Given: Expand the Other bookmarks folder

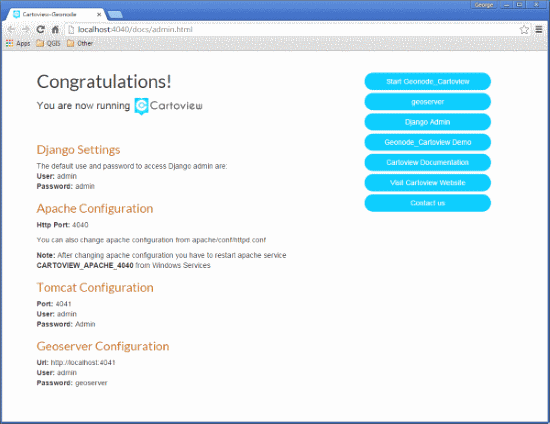Looking at the screenshot, I should click(x=80, y=43).
